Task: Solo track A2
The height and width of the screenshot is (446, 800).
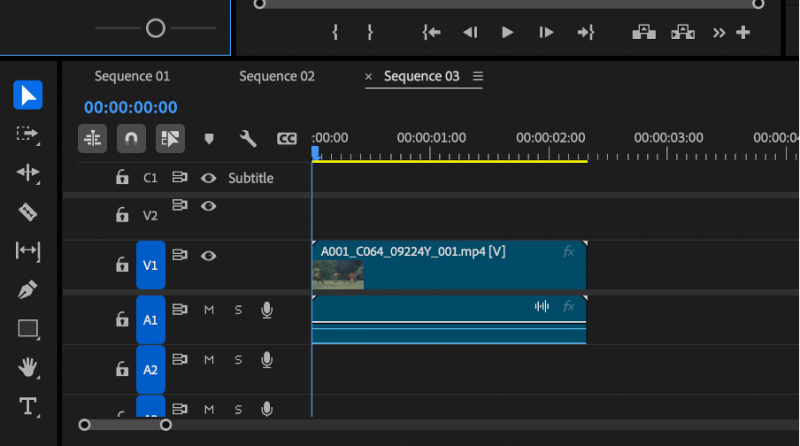Action: (238, 360)
